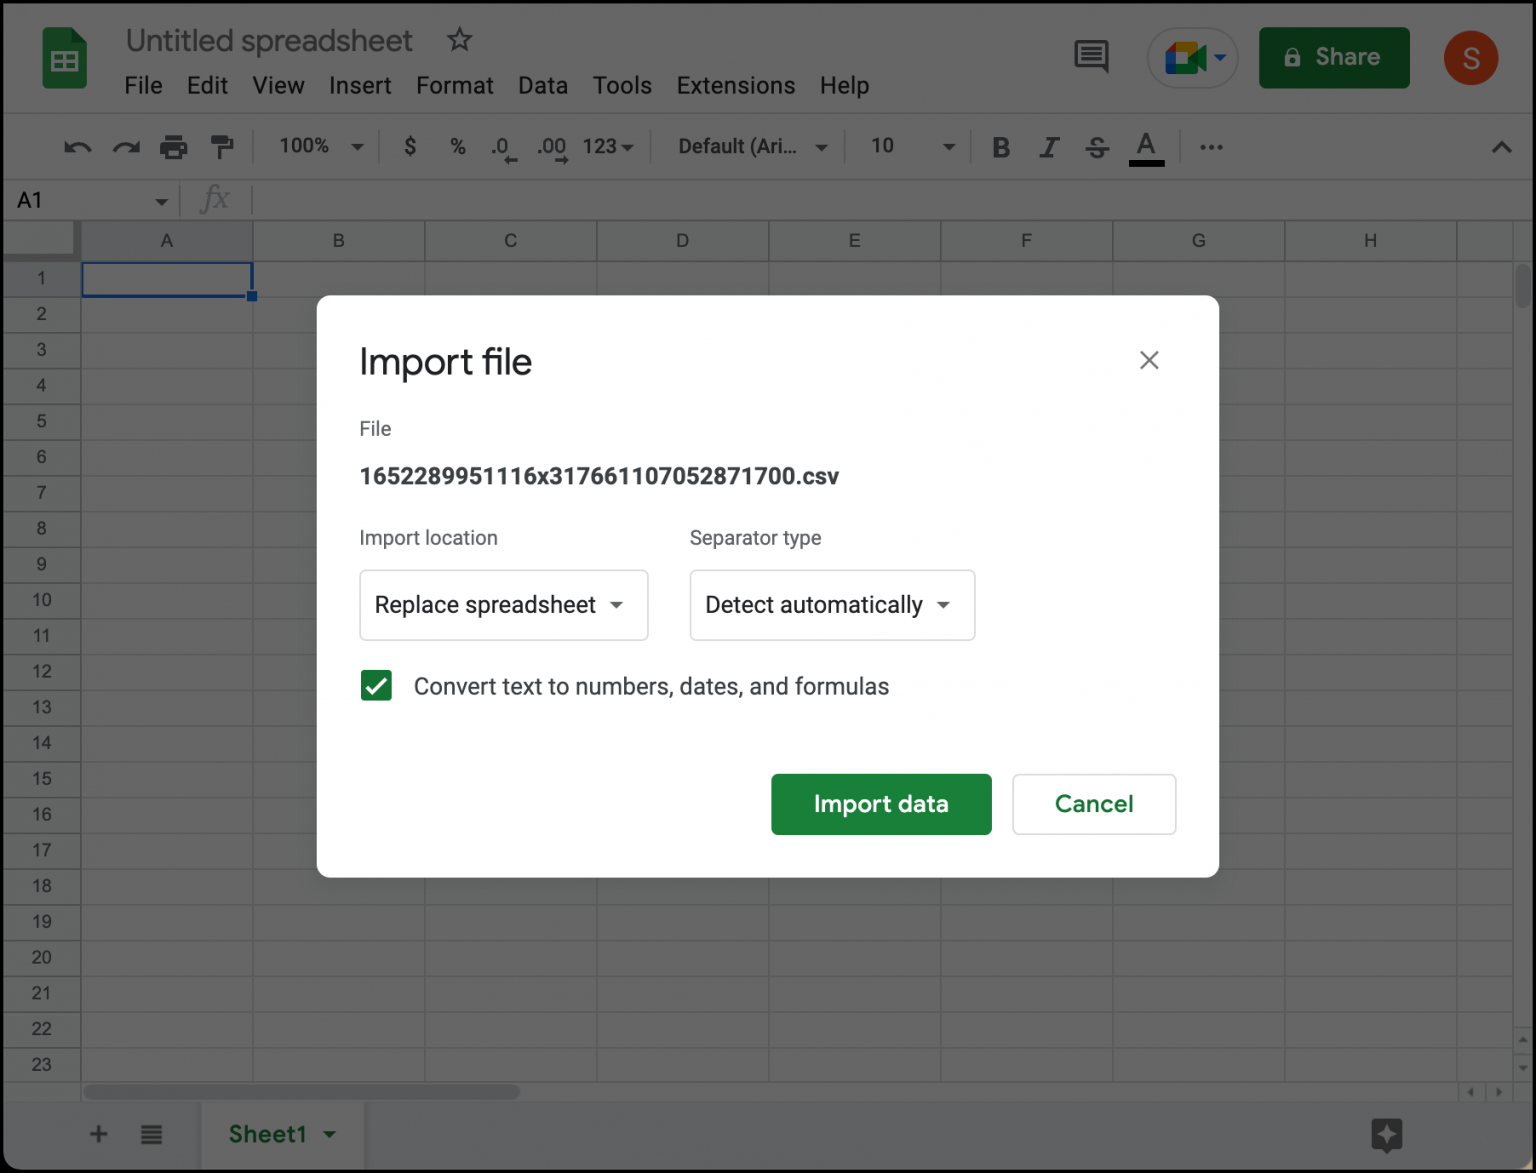Cancel the file import

[1093, 804]
